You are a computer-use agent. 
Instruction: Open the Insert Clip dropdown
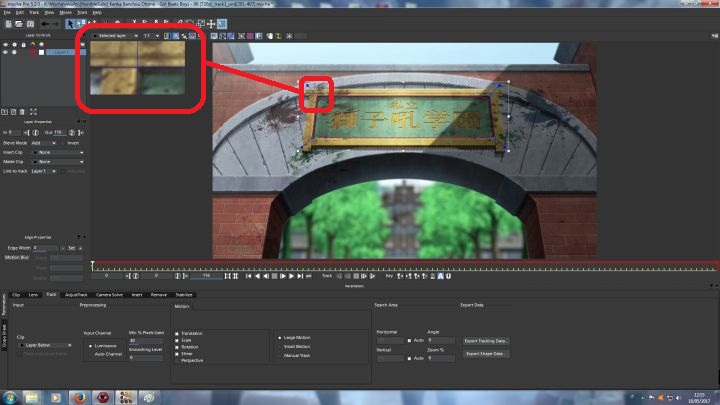(x=58, y=152)
